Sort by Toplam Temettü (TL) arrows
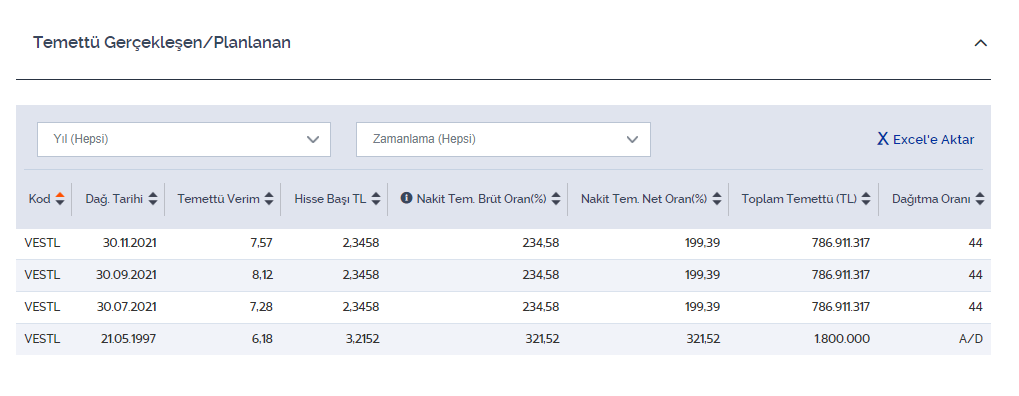Screen dimensions: 1019x396 pos(866,199)
